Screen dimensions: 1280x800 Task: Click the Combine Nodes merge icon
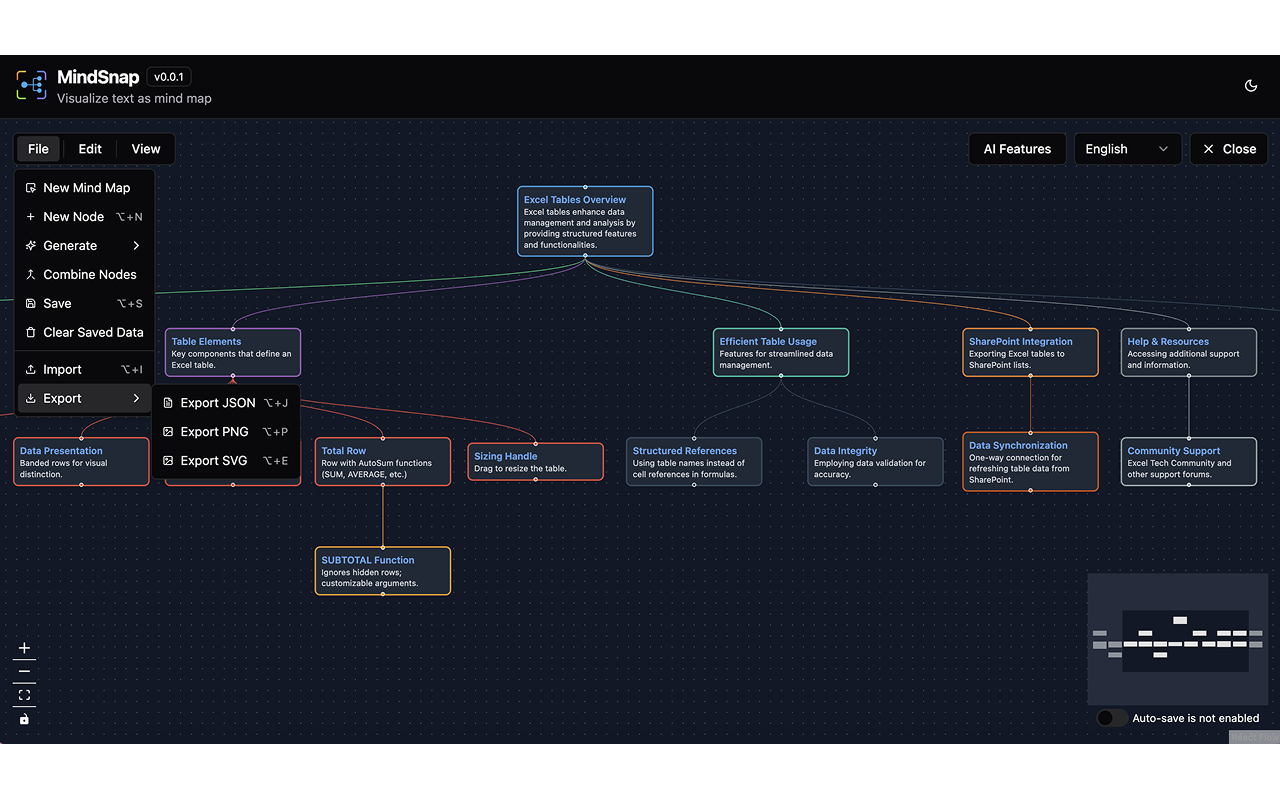click(x=29, y=274)
